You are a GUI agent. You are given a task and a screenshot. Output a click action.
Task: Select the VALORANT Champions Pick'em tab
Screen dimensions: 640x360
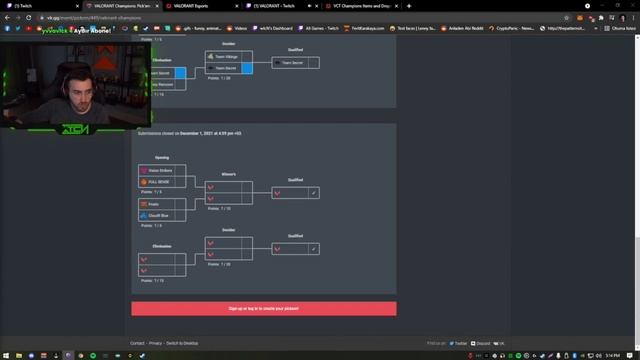122,6
